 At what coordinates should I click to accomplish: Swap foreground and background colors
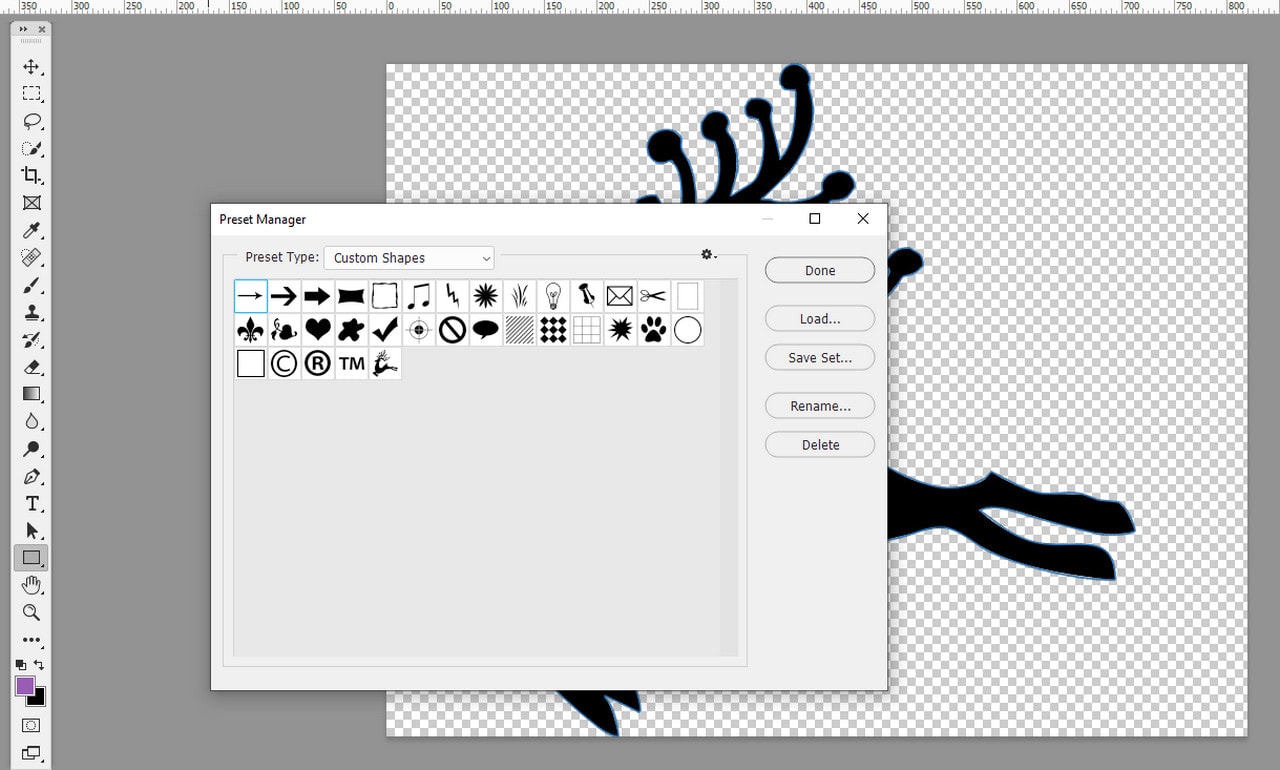click(40, 664)
